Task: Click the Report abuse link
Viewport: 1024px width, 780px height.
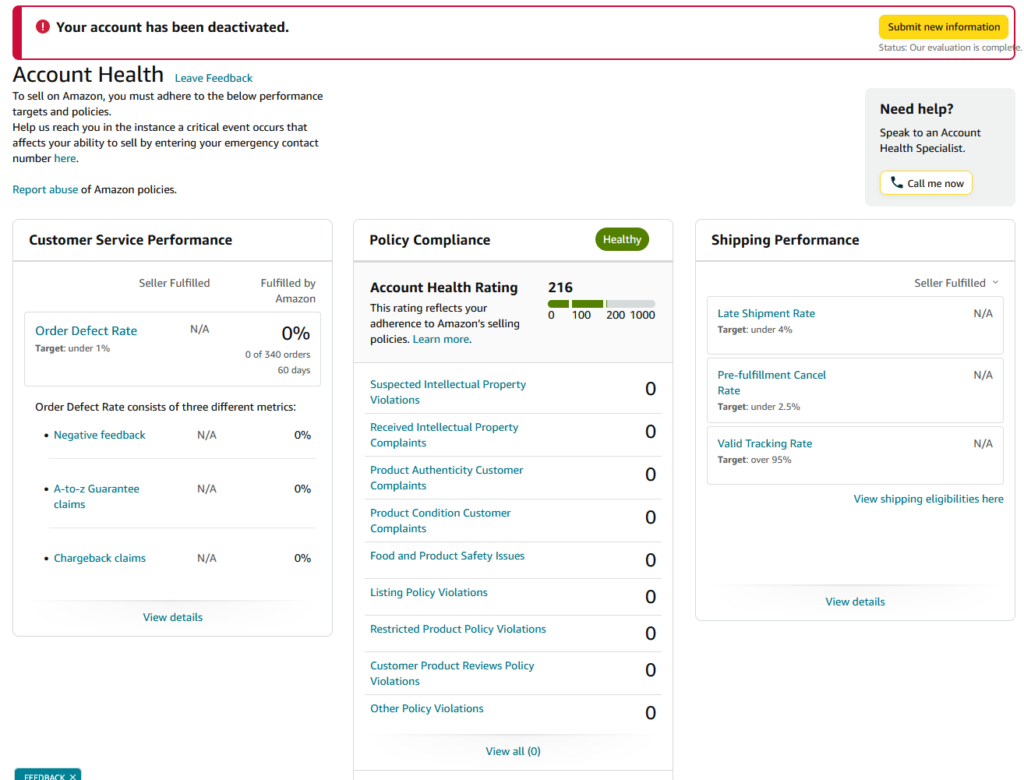Action: (x=45, y=189)
